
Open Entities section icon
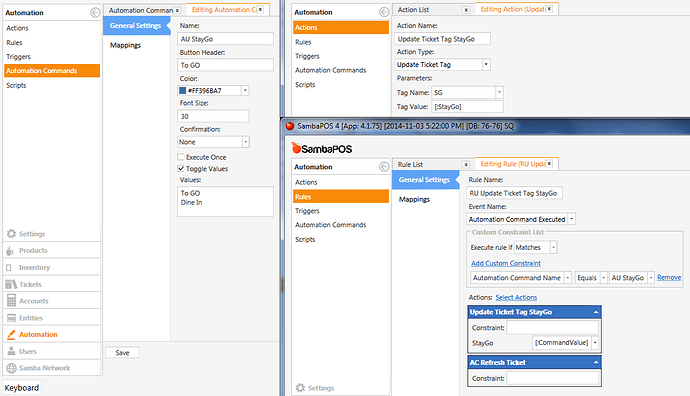[11, 318]
